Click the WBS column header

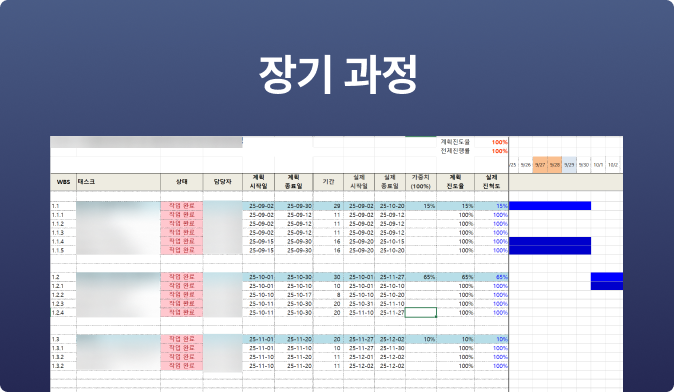pyautogui.click(x=63, y=182)
